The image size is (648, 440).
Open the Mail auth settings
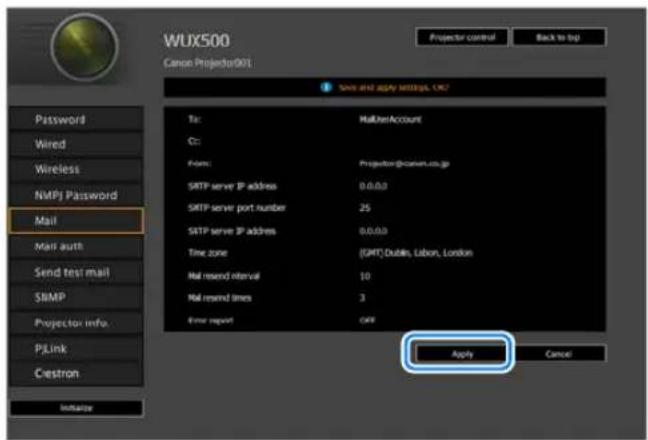[76, 246]
